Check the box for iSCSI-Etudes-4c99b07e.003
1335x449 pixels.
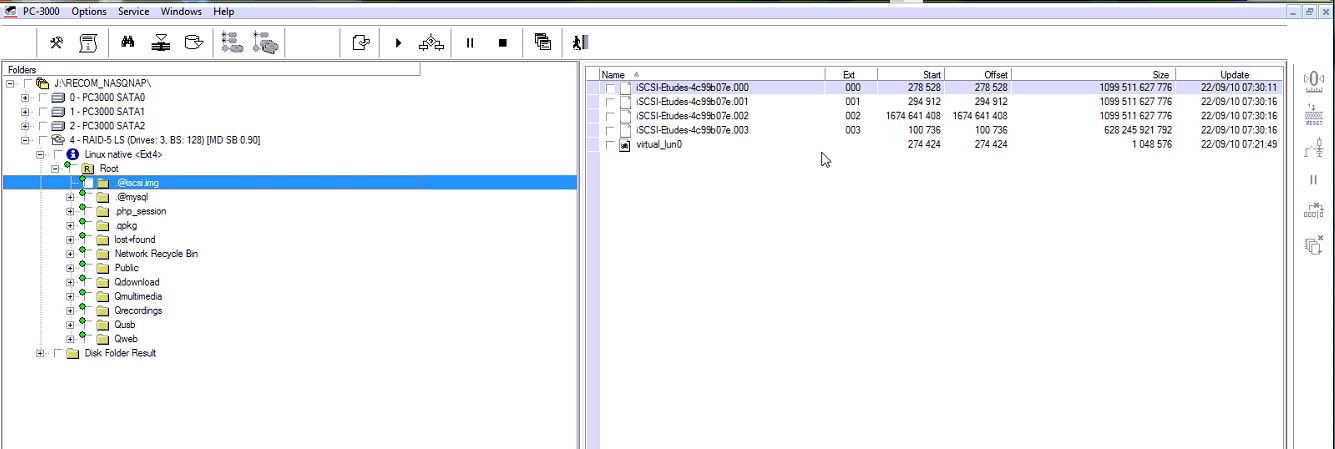[x=610, y=130]
